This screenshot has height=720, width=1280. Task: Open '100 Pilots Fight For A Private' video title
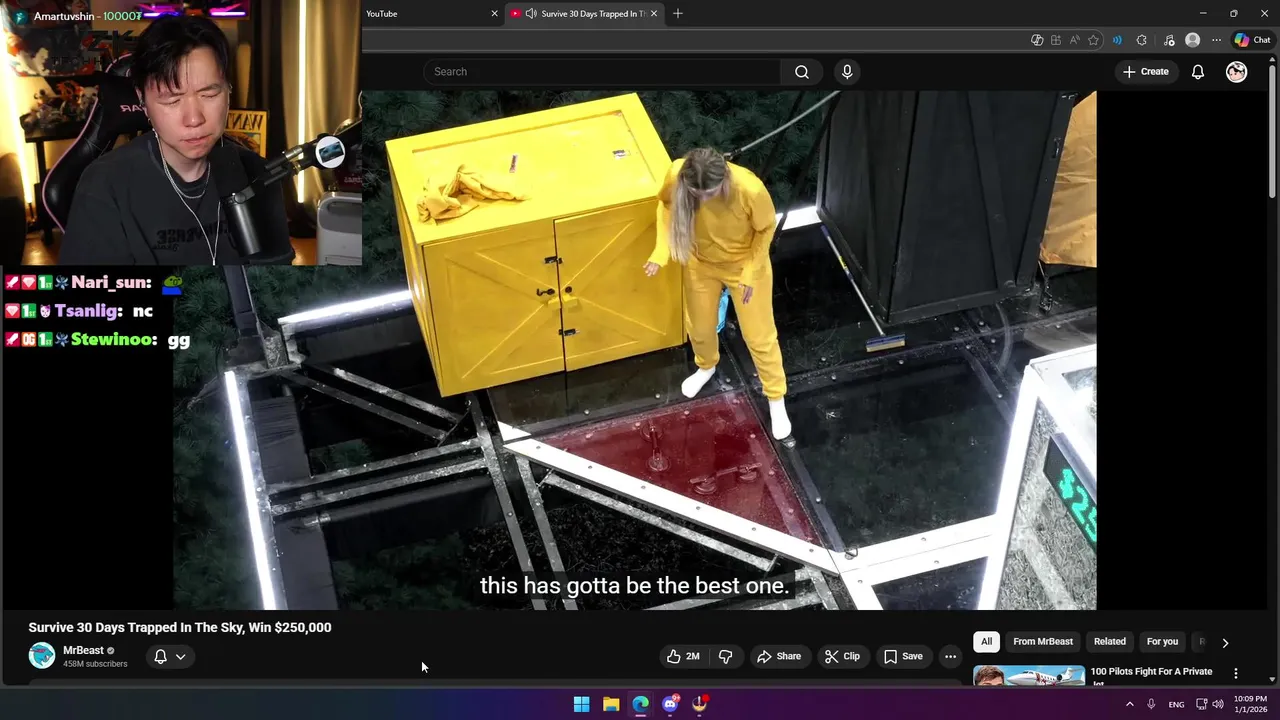[1151, 676]
